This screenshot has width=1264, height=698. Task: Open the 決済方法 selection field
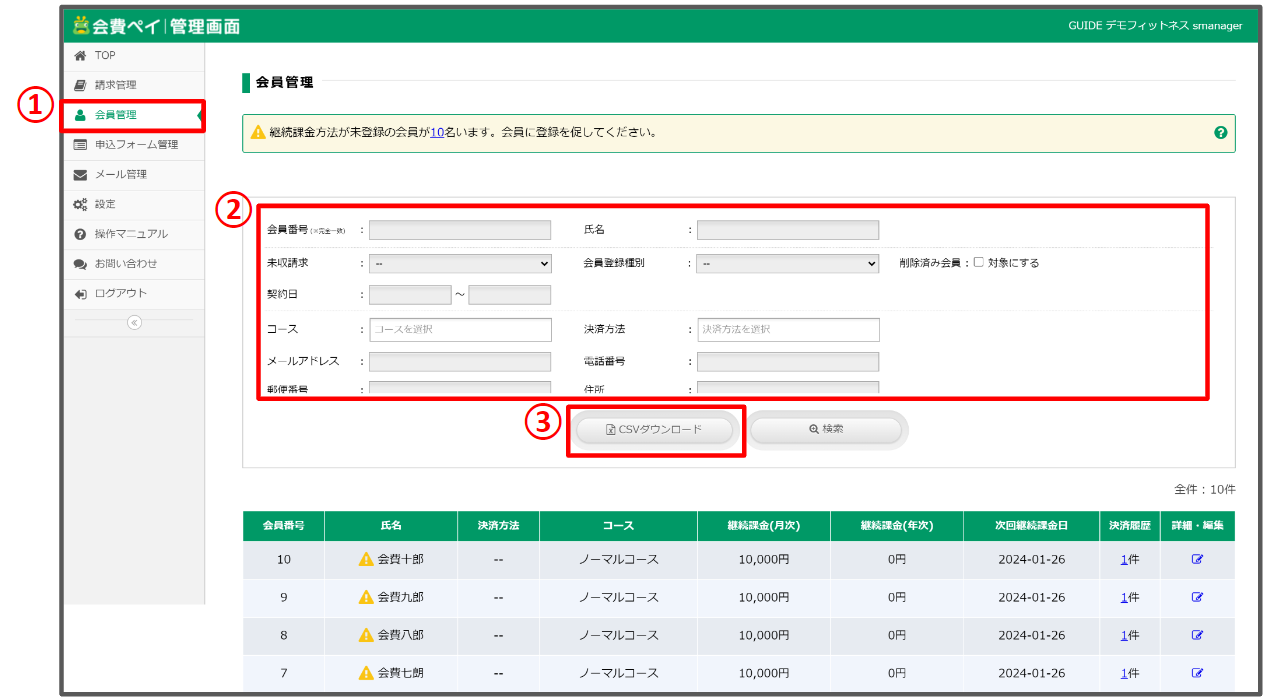788,329
